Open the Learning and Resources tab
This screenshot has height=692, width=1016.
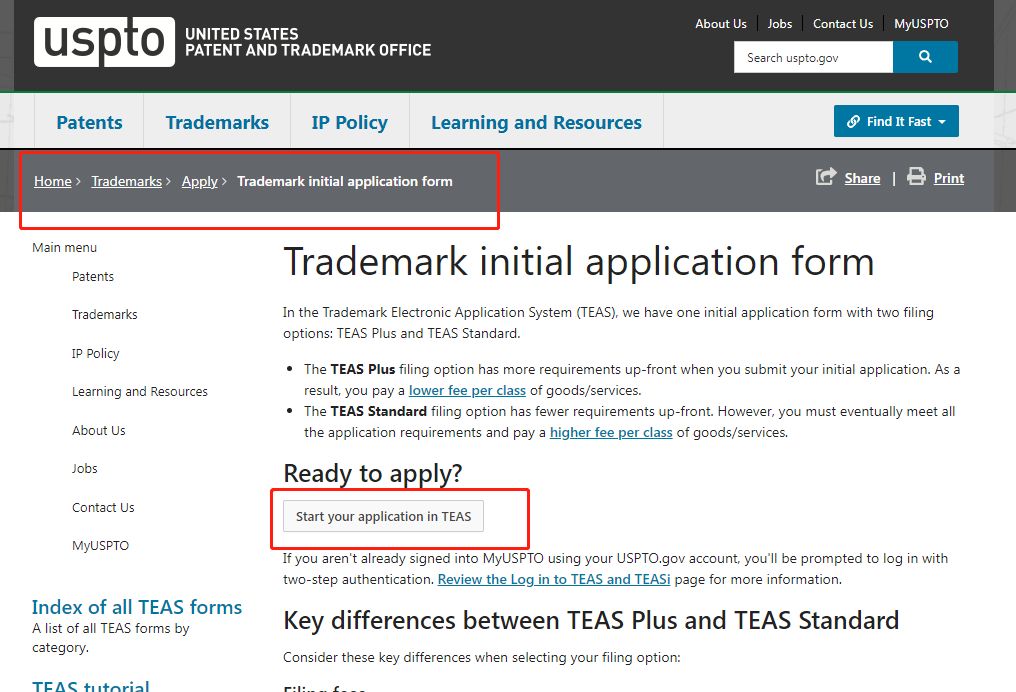(537, 122)
